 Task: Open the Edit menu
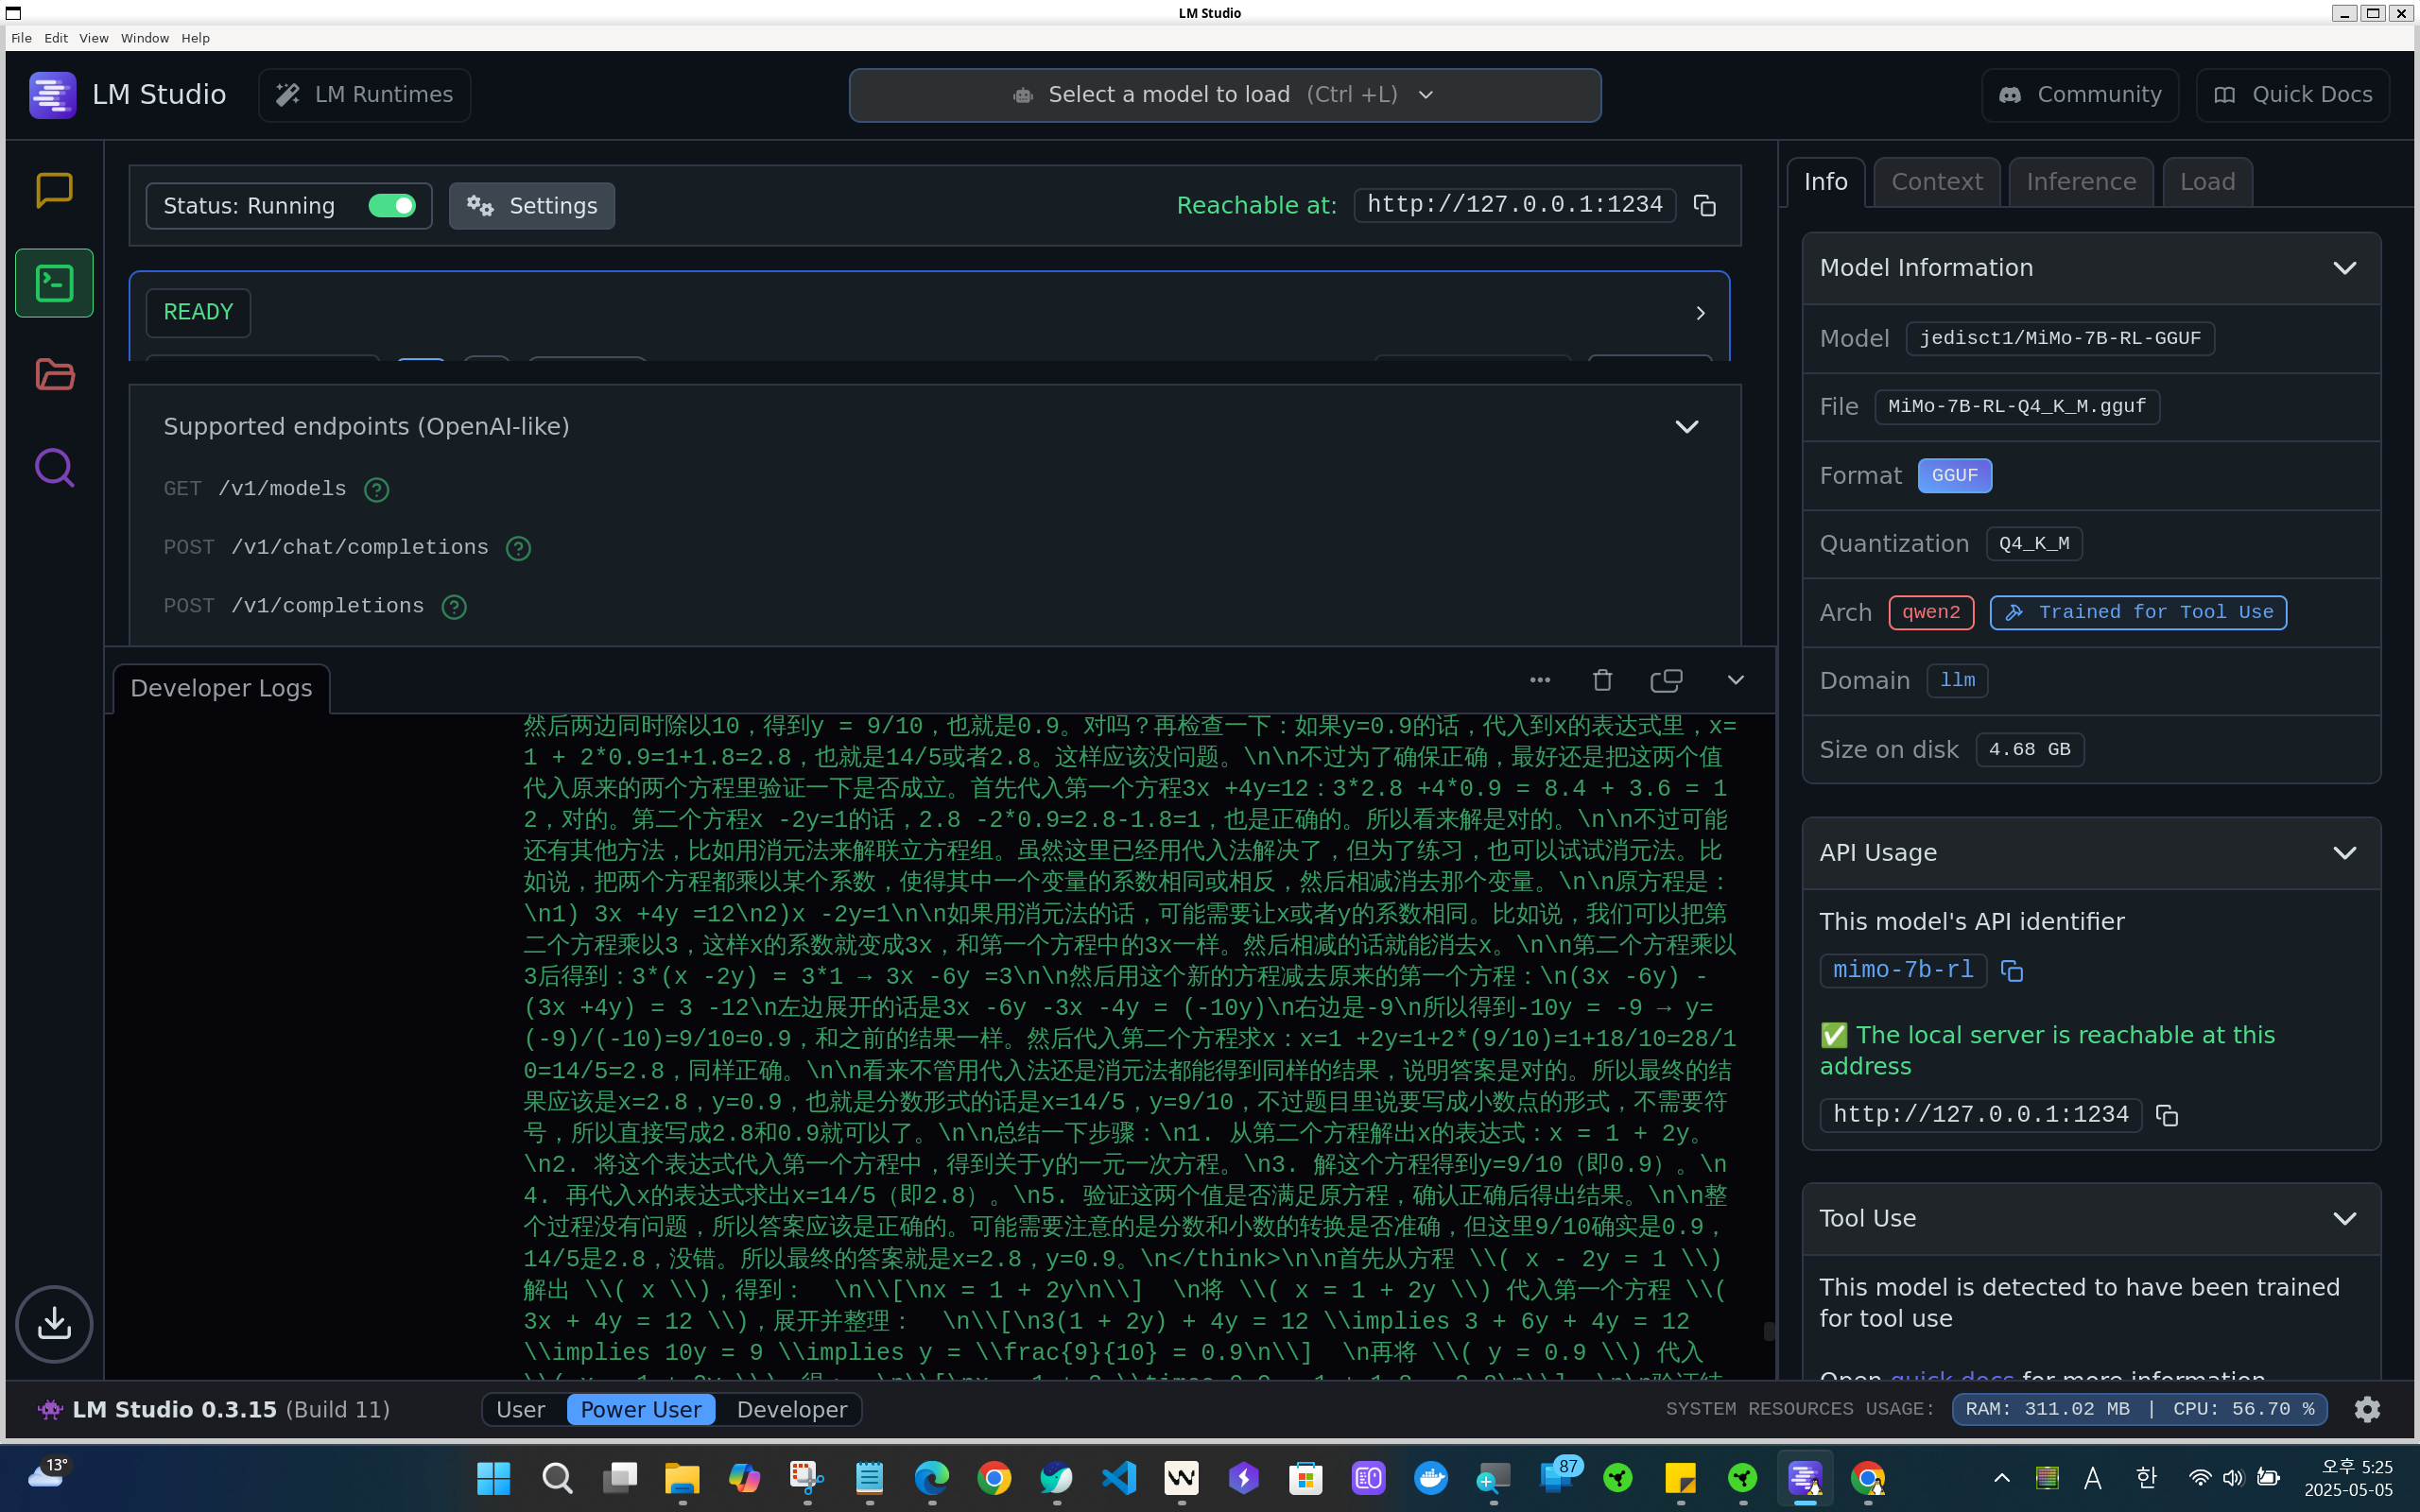tap(56, 38)
